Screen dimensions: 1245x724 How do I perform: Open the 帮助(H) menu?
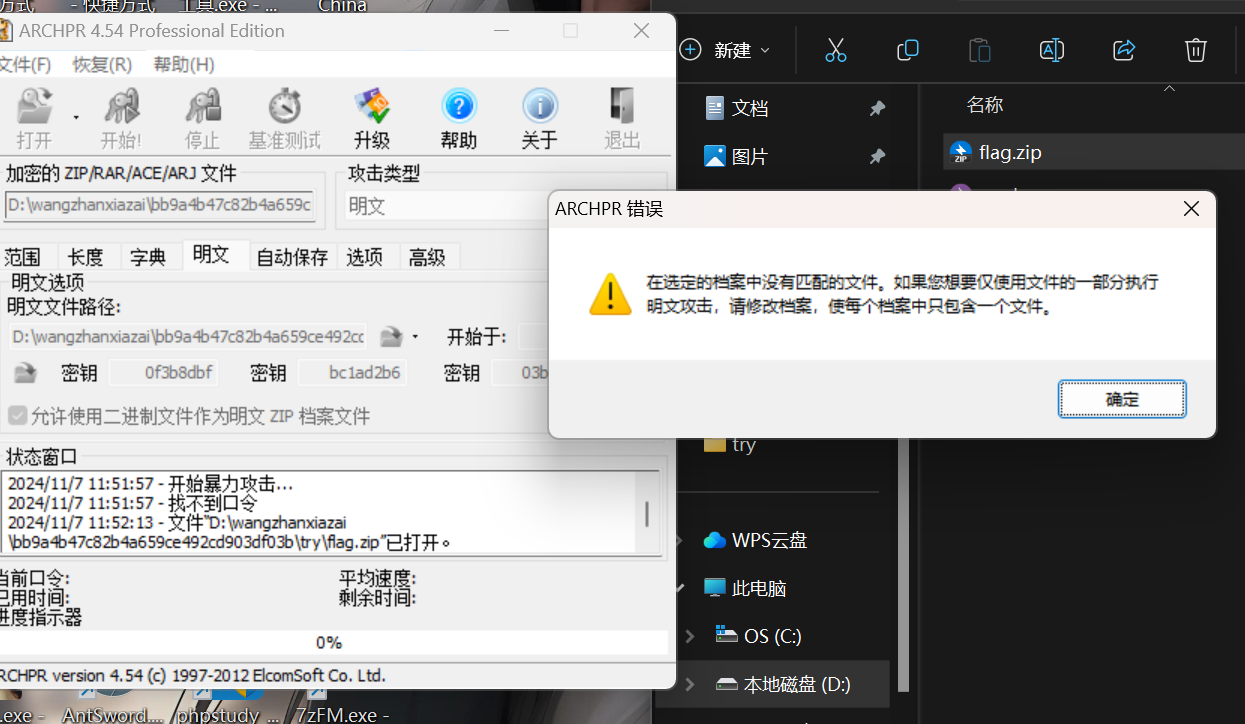(x=184, y=65)
